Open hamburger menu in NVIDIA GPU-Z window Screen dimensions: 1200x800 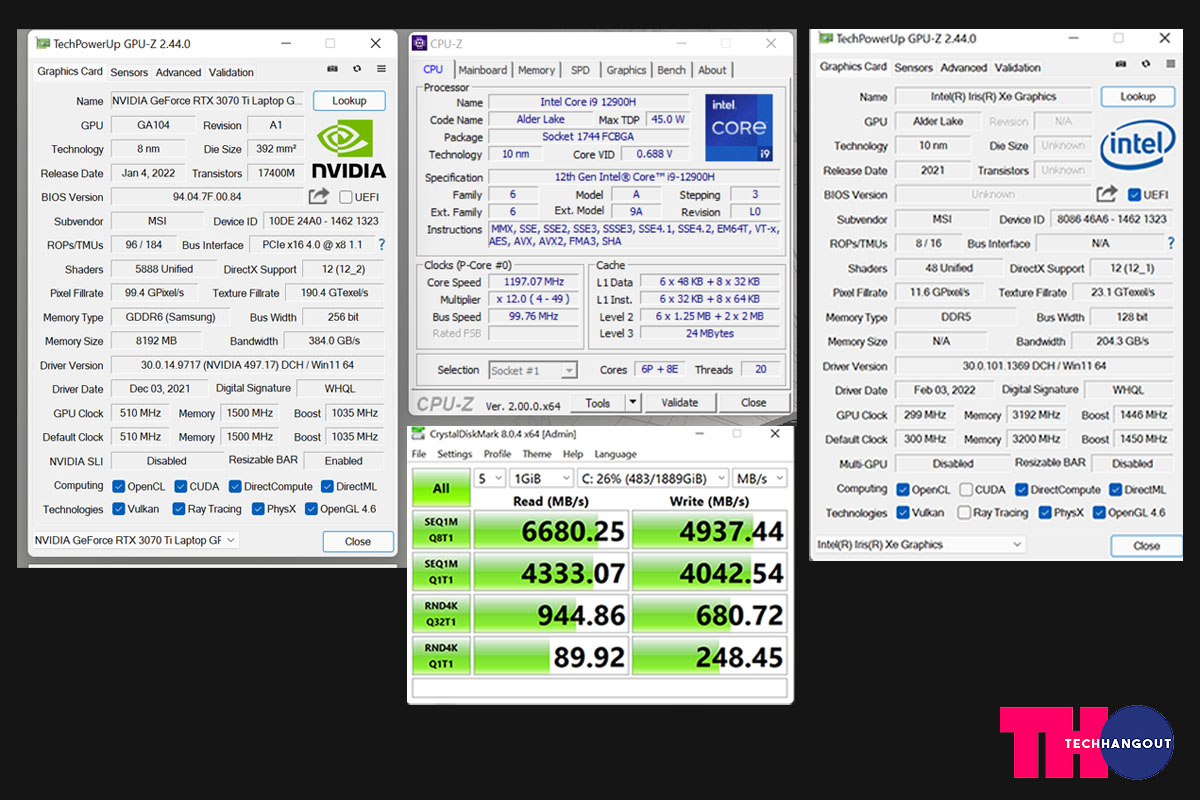tap(381, 70)
